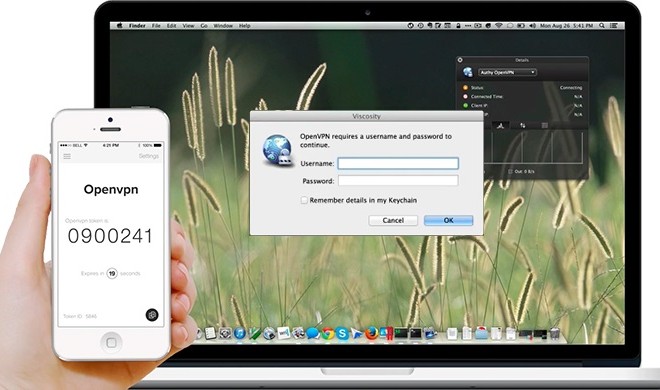Open the File menu
The width and height of the screenshot is (660, 390).
(x=156, y=26)
